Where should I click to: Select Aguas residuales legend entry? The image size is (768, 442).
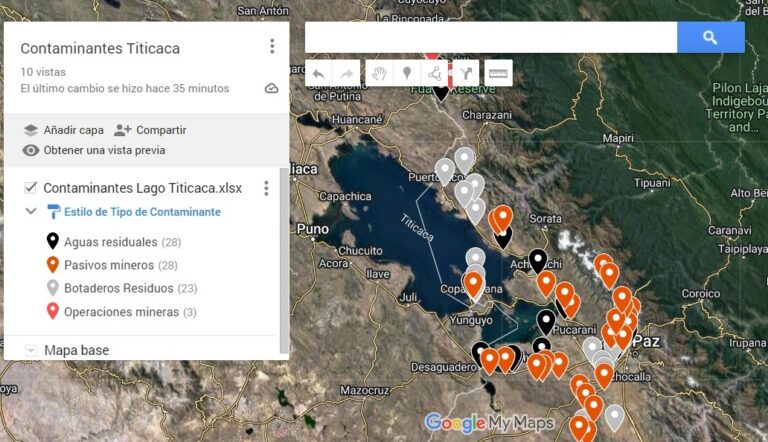[x=110, y=242]
